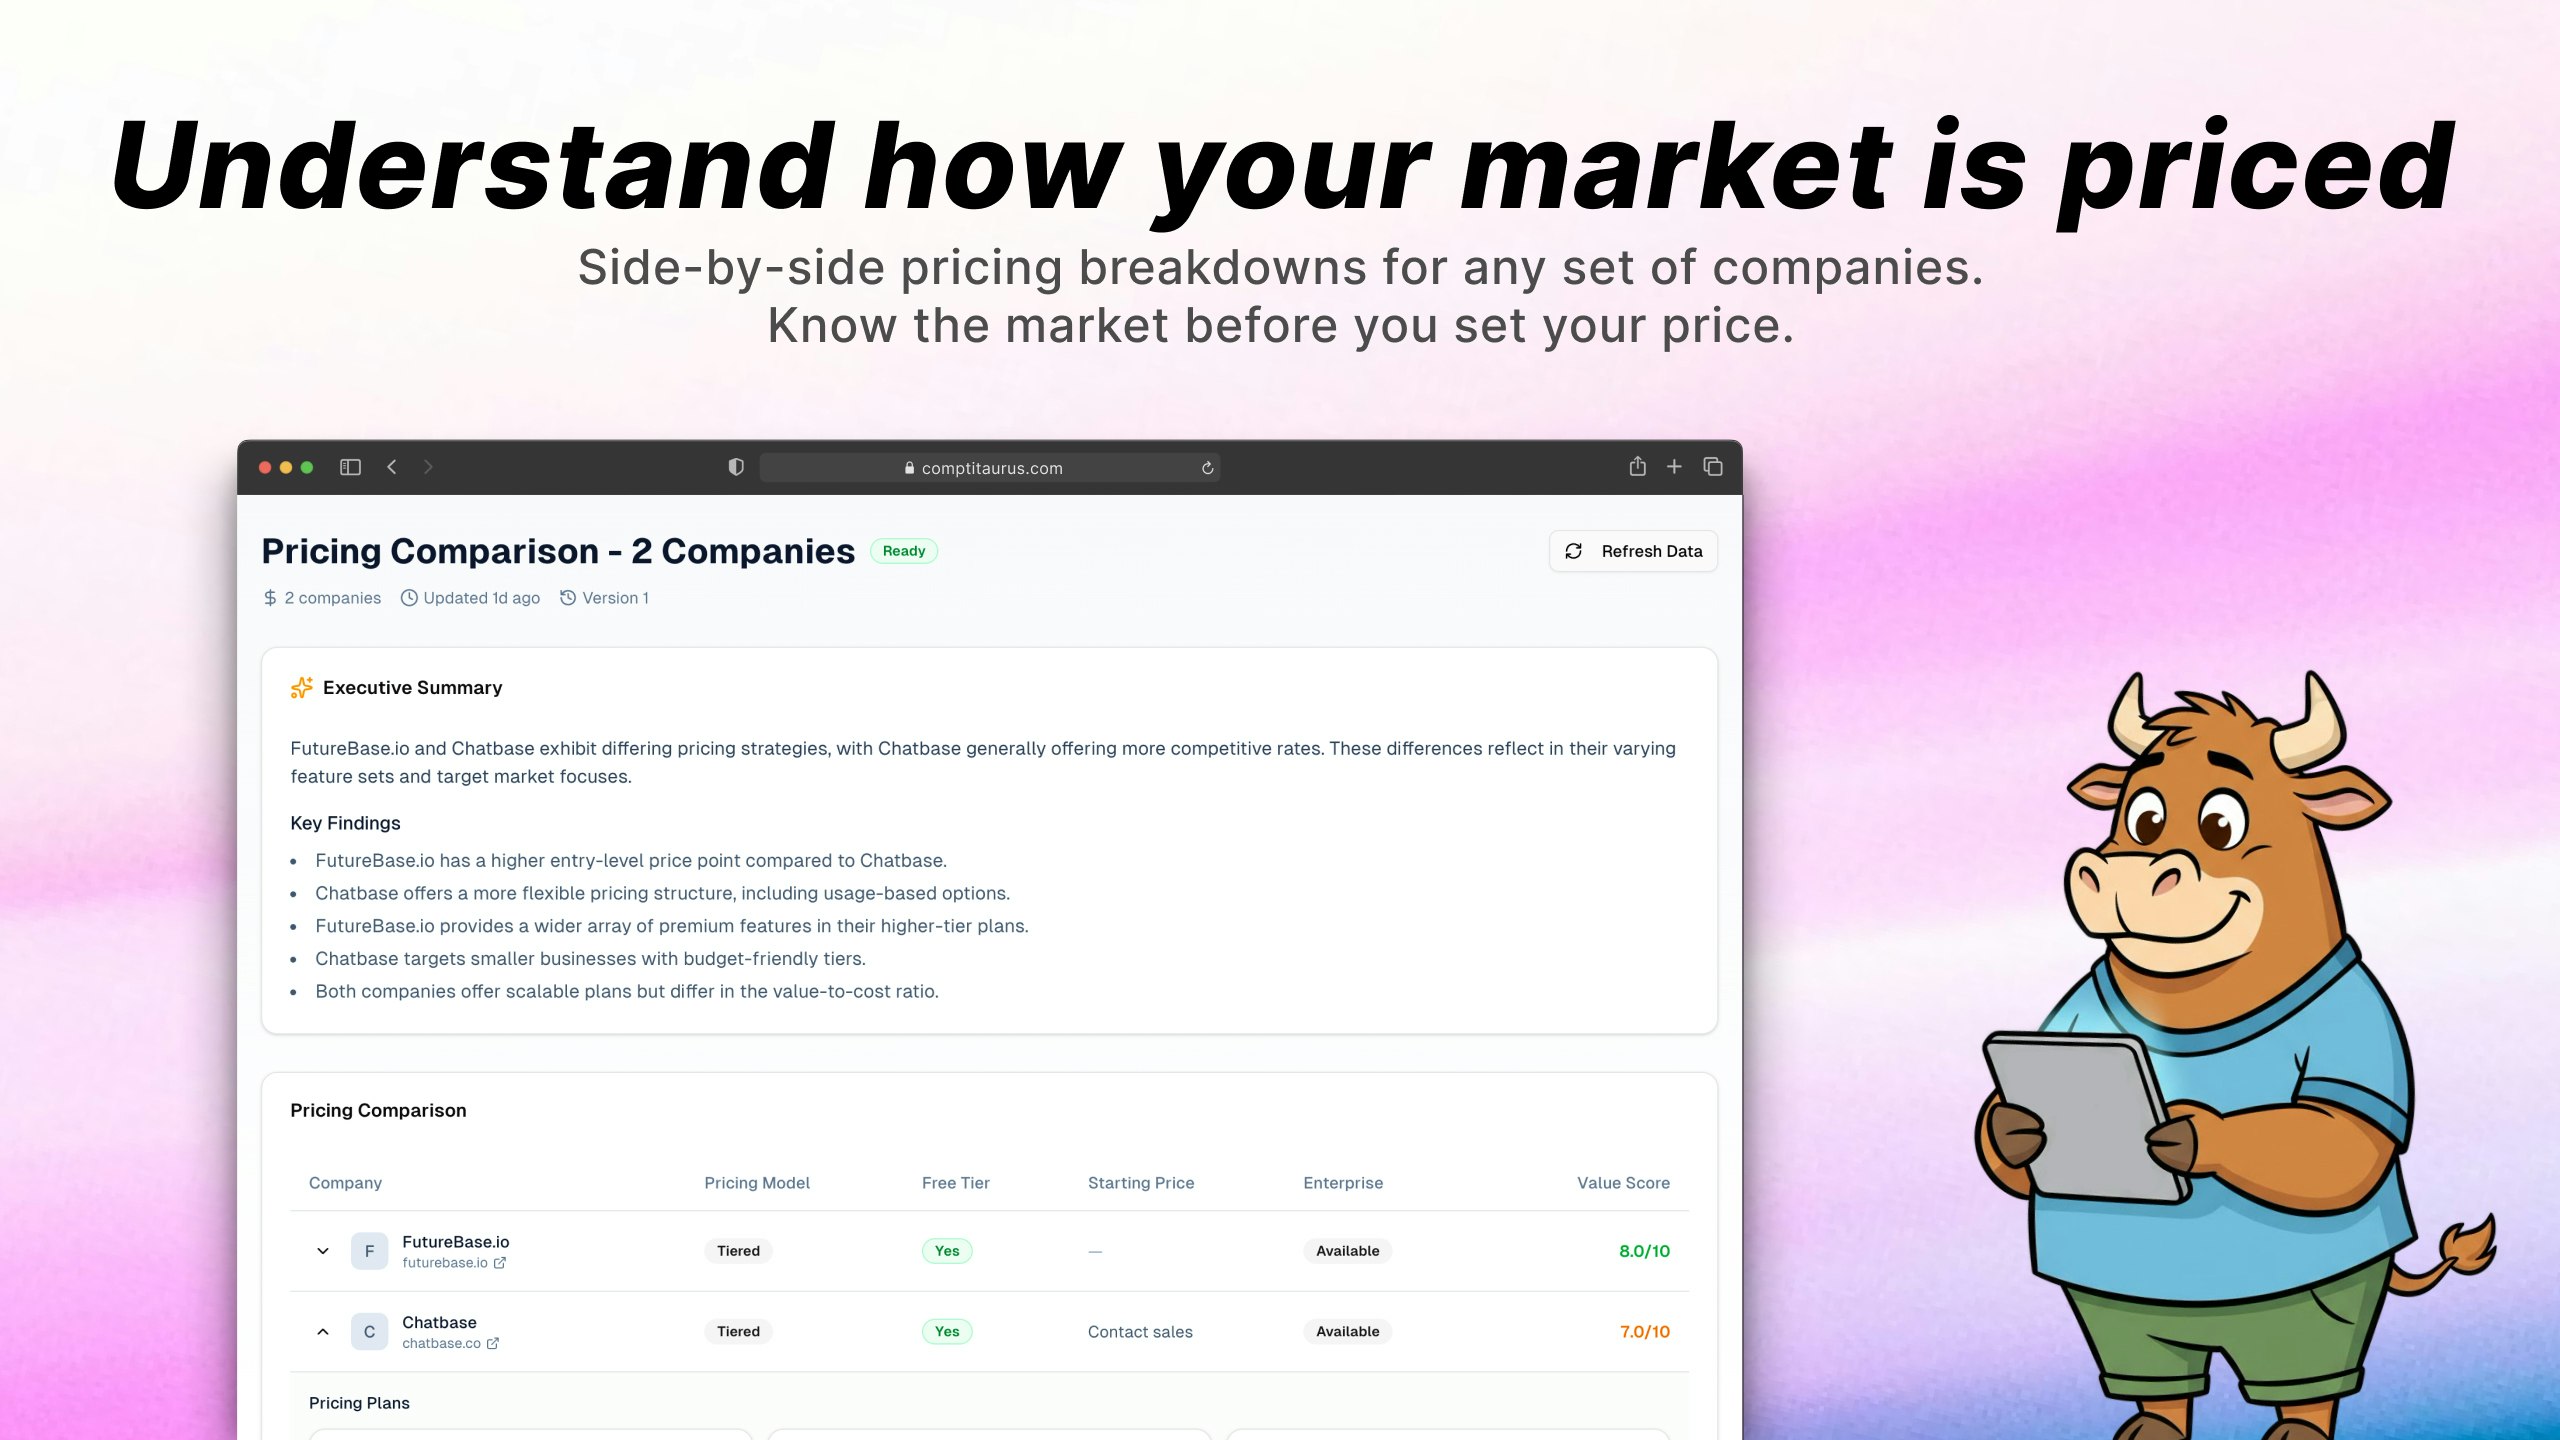This screenshot has height=1440, width=2560.
Task: Click the Refresh Data button
Action: (x=1632, y=551)
